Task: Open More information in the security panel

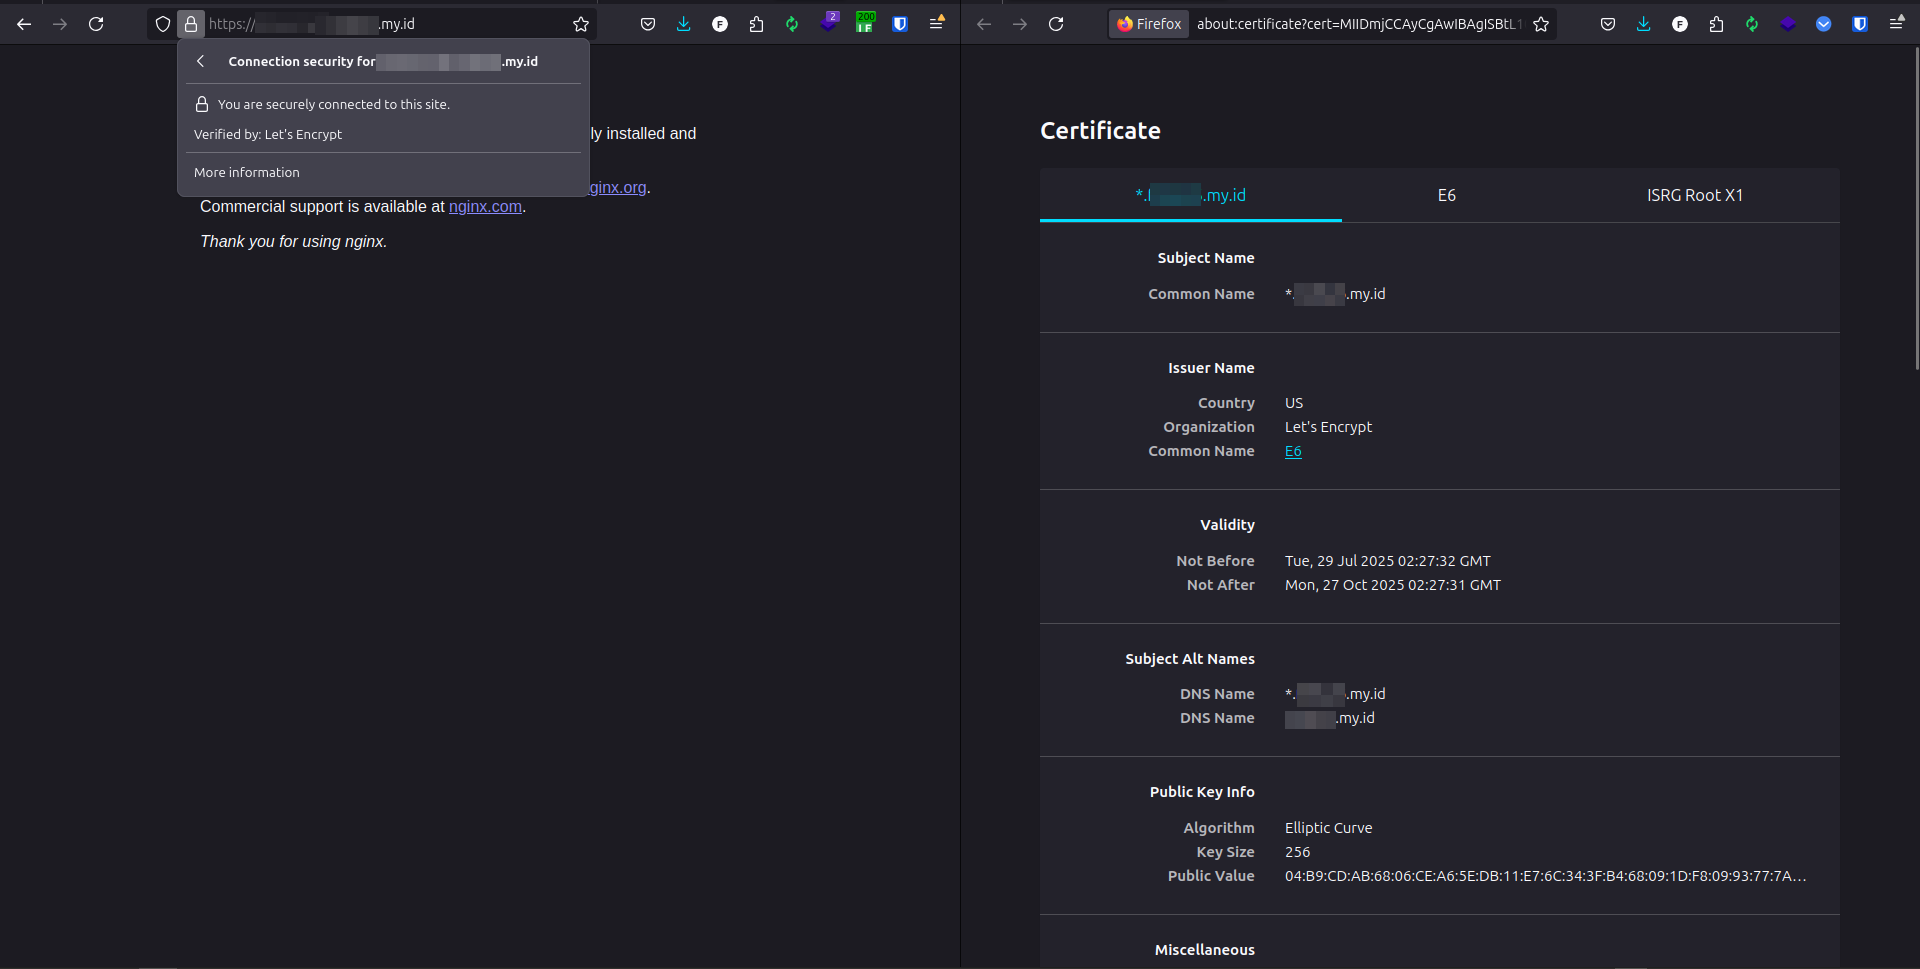Action: pyautogui.click(x=246, y=172)
